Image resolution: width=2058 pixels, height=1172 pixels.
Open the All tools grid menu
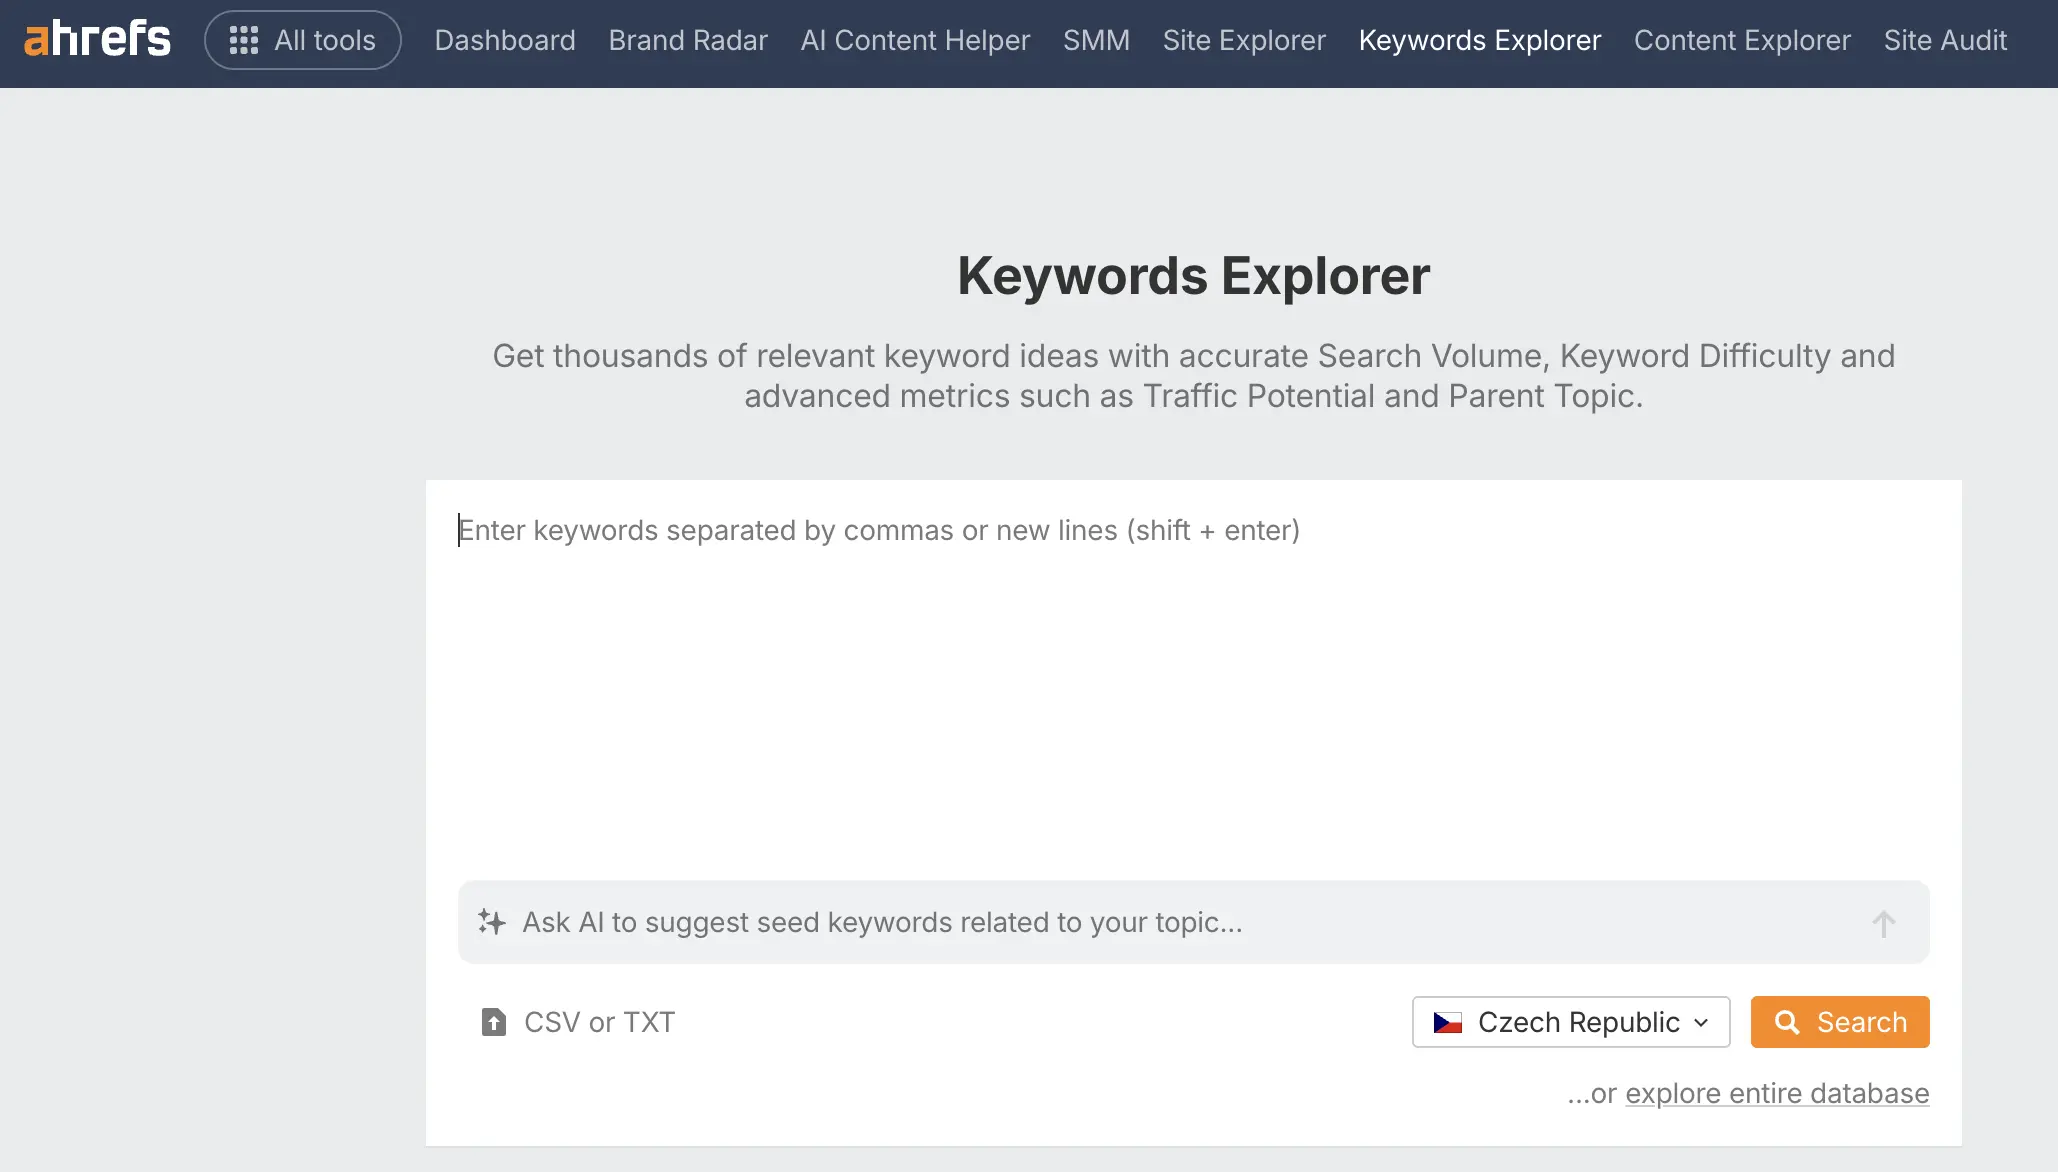tap(303, 40)
